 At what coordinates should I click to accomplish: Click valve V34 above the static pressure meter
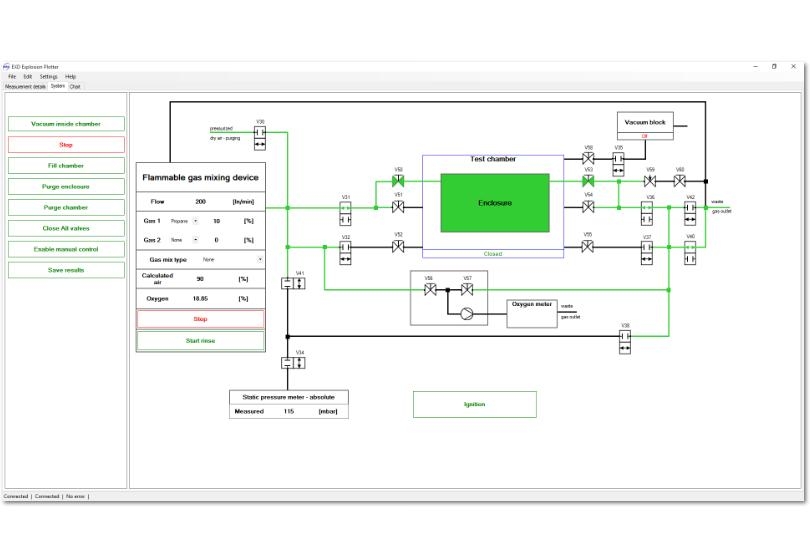(293, 363)
